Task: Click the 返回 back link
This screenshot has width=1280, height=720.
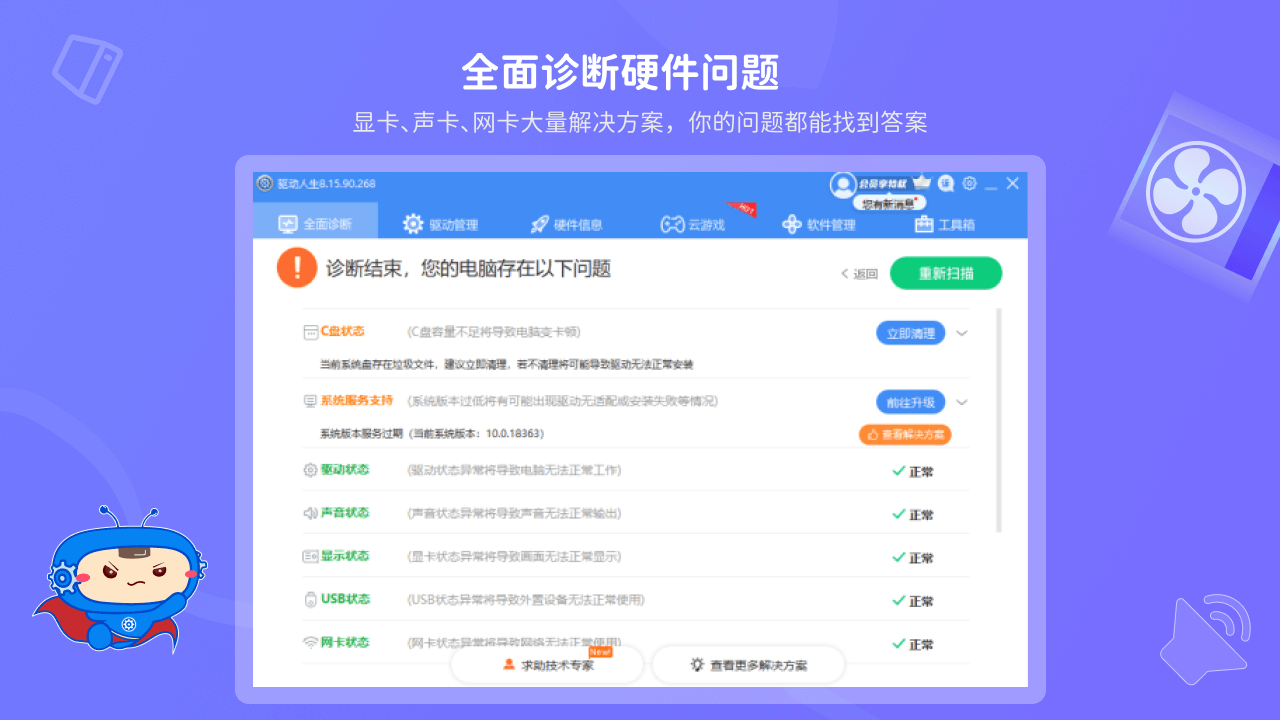Action: [x=859, y=274]
